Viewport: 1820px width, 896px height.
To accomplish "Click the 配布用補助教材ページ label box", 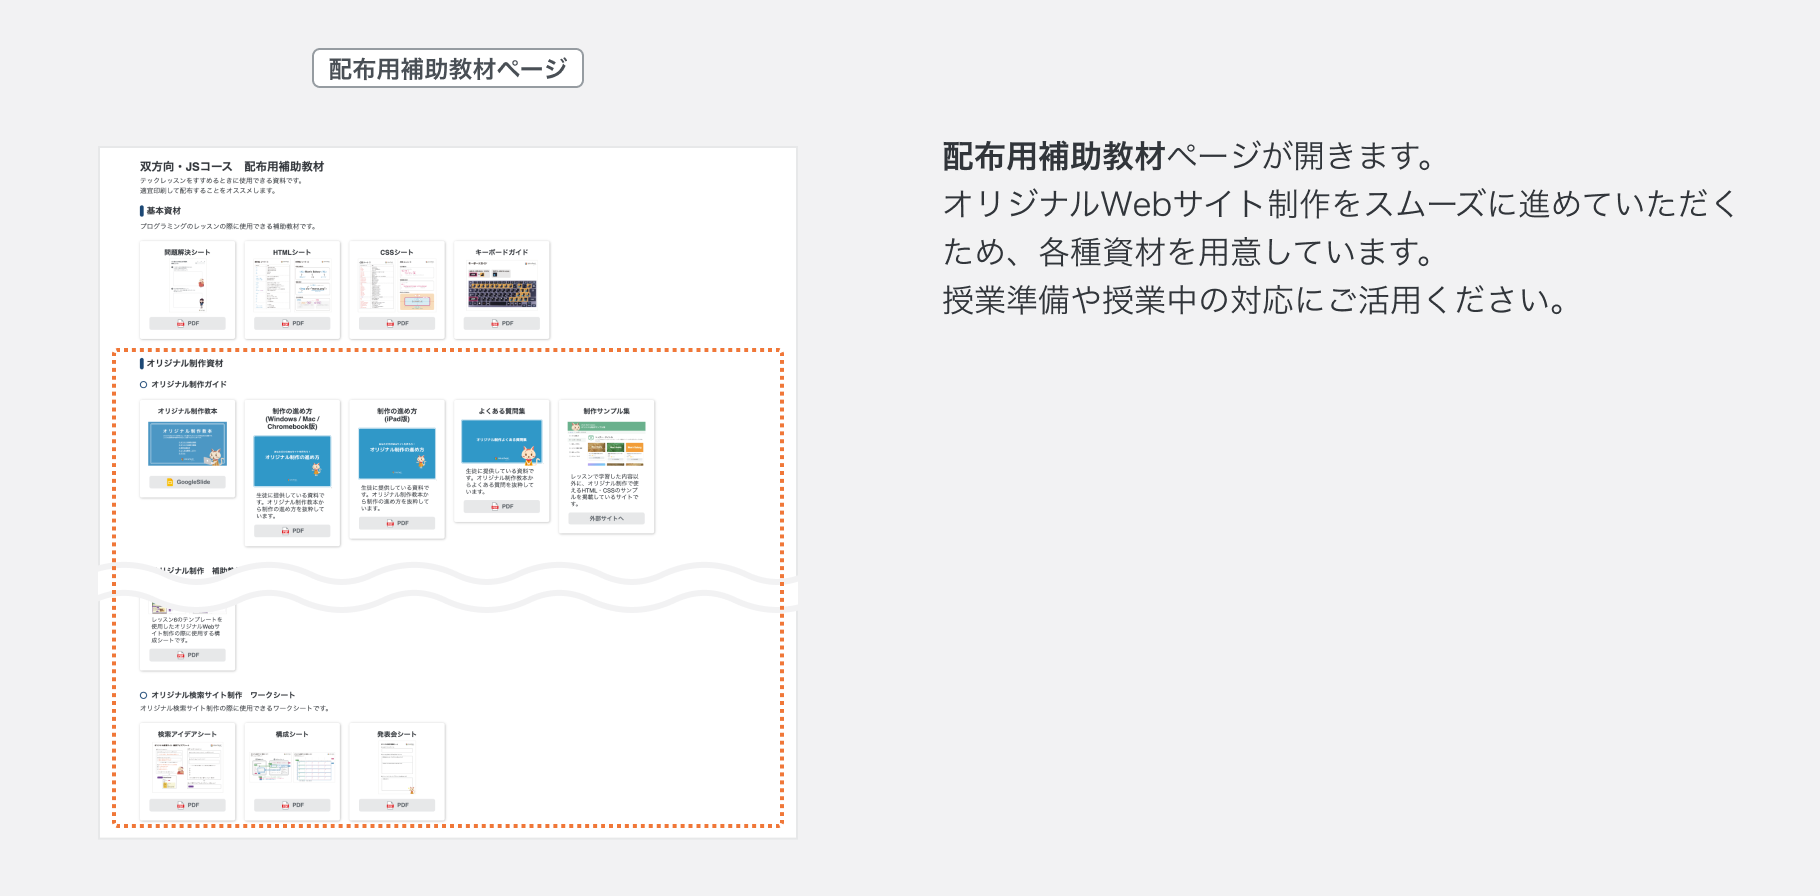I will tap(448, 68).
